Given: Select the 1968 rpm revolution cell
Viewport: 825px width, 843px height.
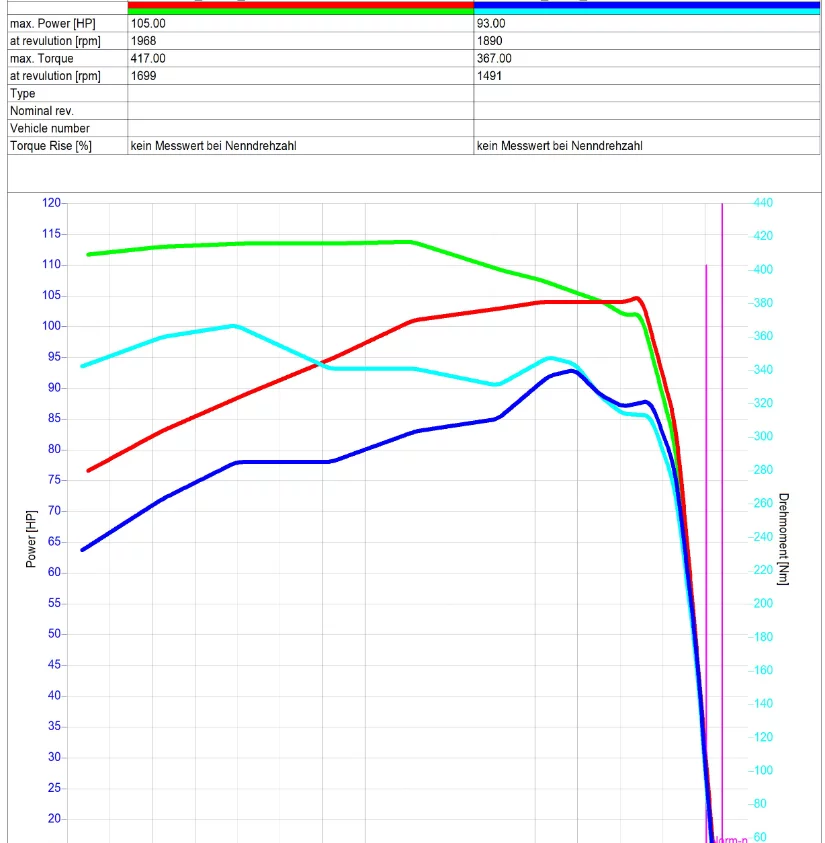Looking at the screenshot, I should coord(300,41).
